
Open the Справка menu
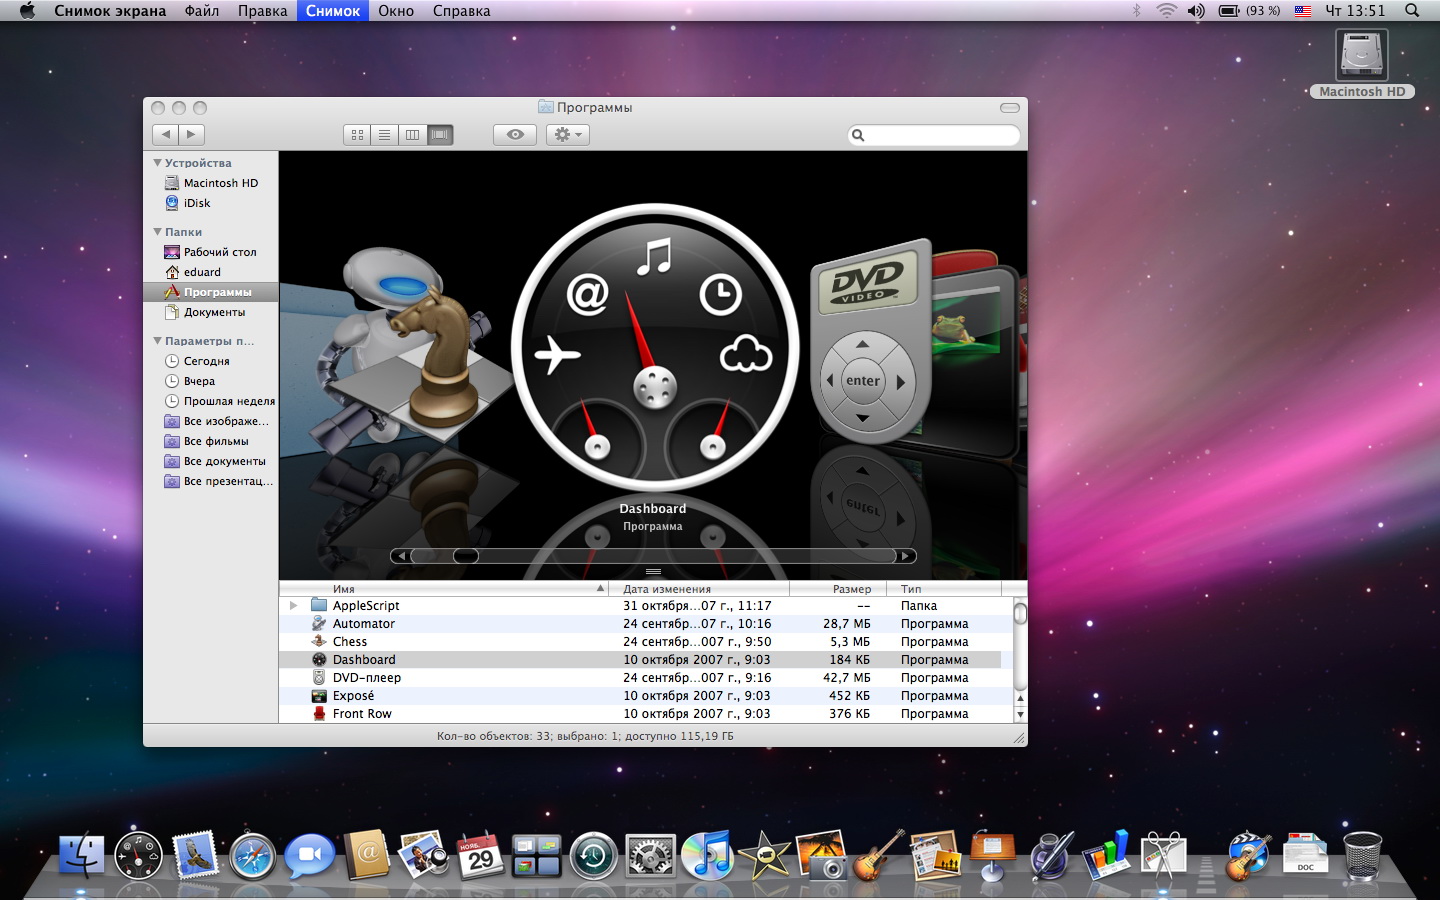tap(461, 11)
